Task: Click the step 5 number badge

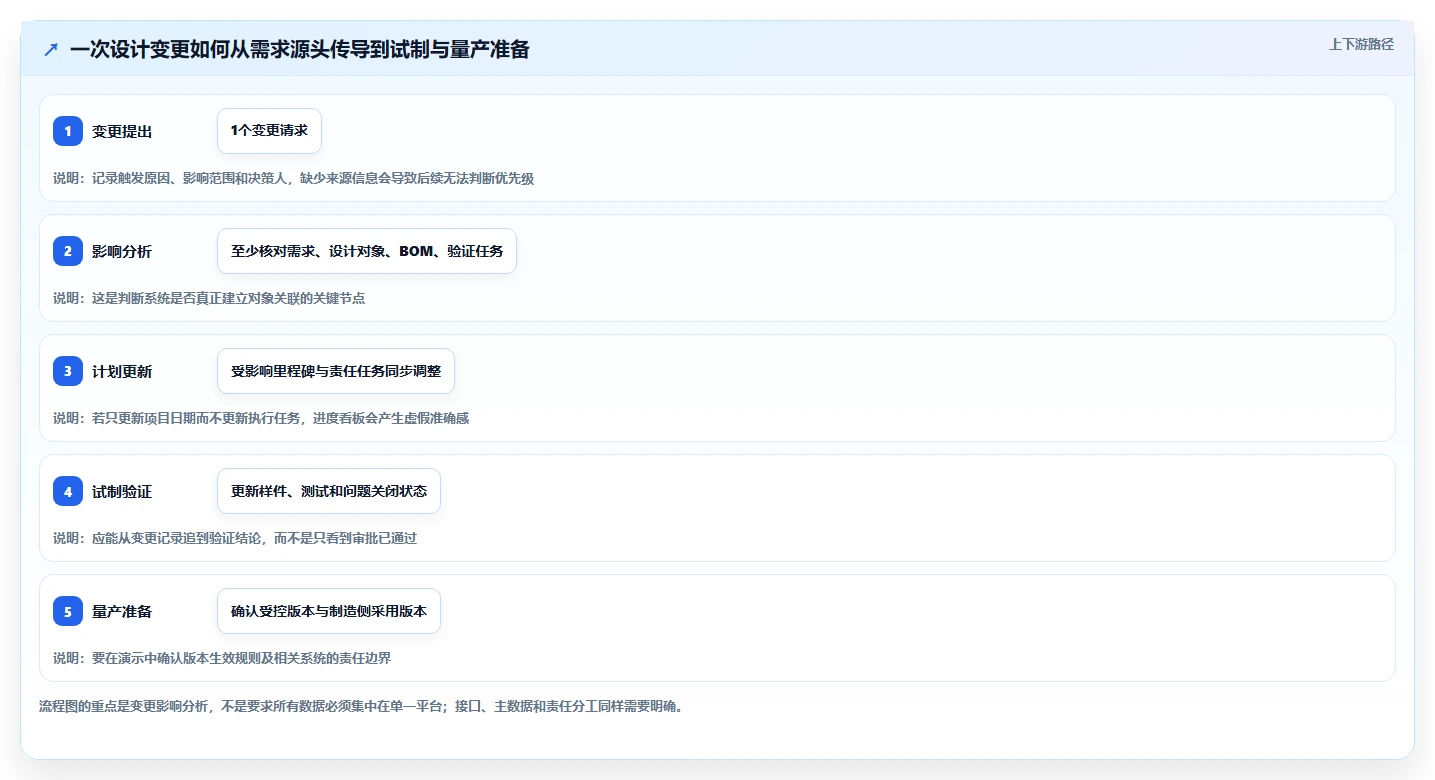Action: pyautogui.click(x=68, y=611)
